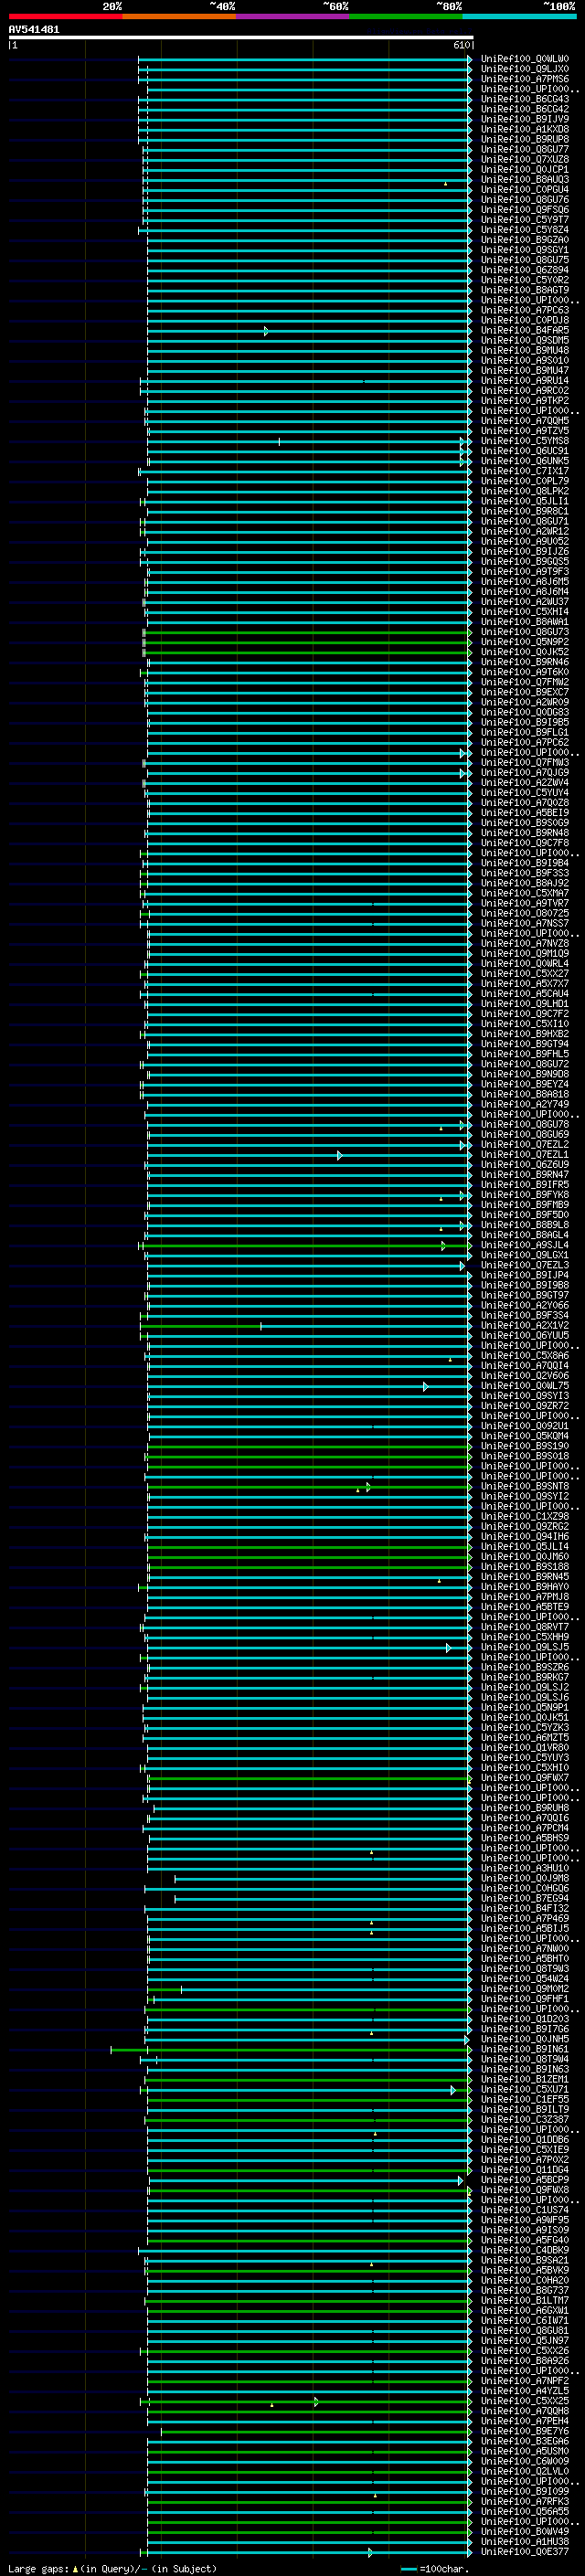Select the UniRef100_B8AGT9 label

pyautogui.click(x=525, y=290)
